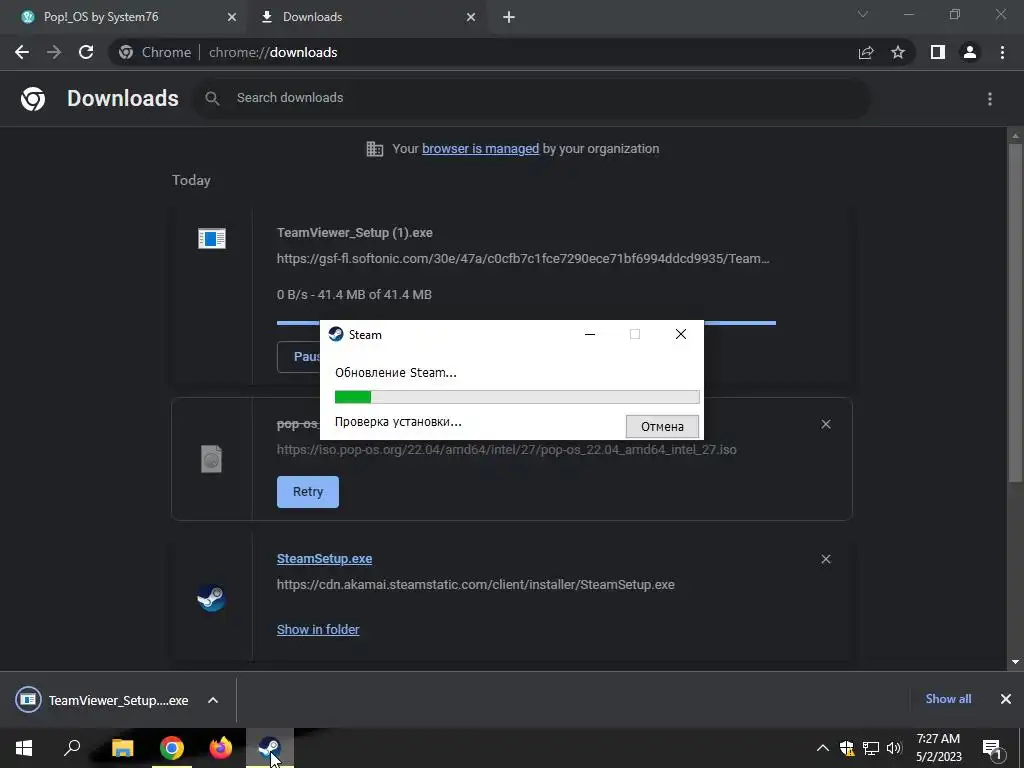The width and height of the screenshot is (1024, 768).
Task: Click the SteamSetup.exe Steam file icon
Action: coord(212,598)
